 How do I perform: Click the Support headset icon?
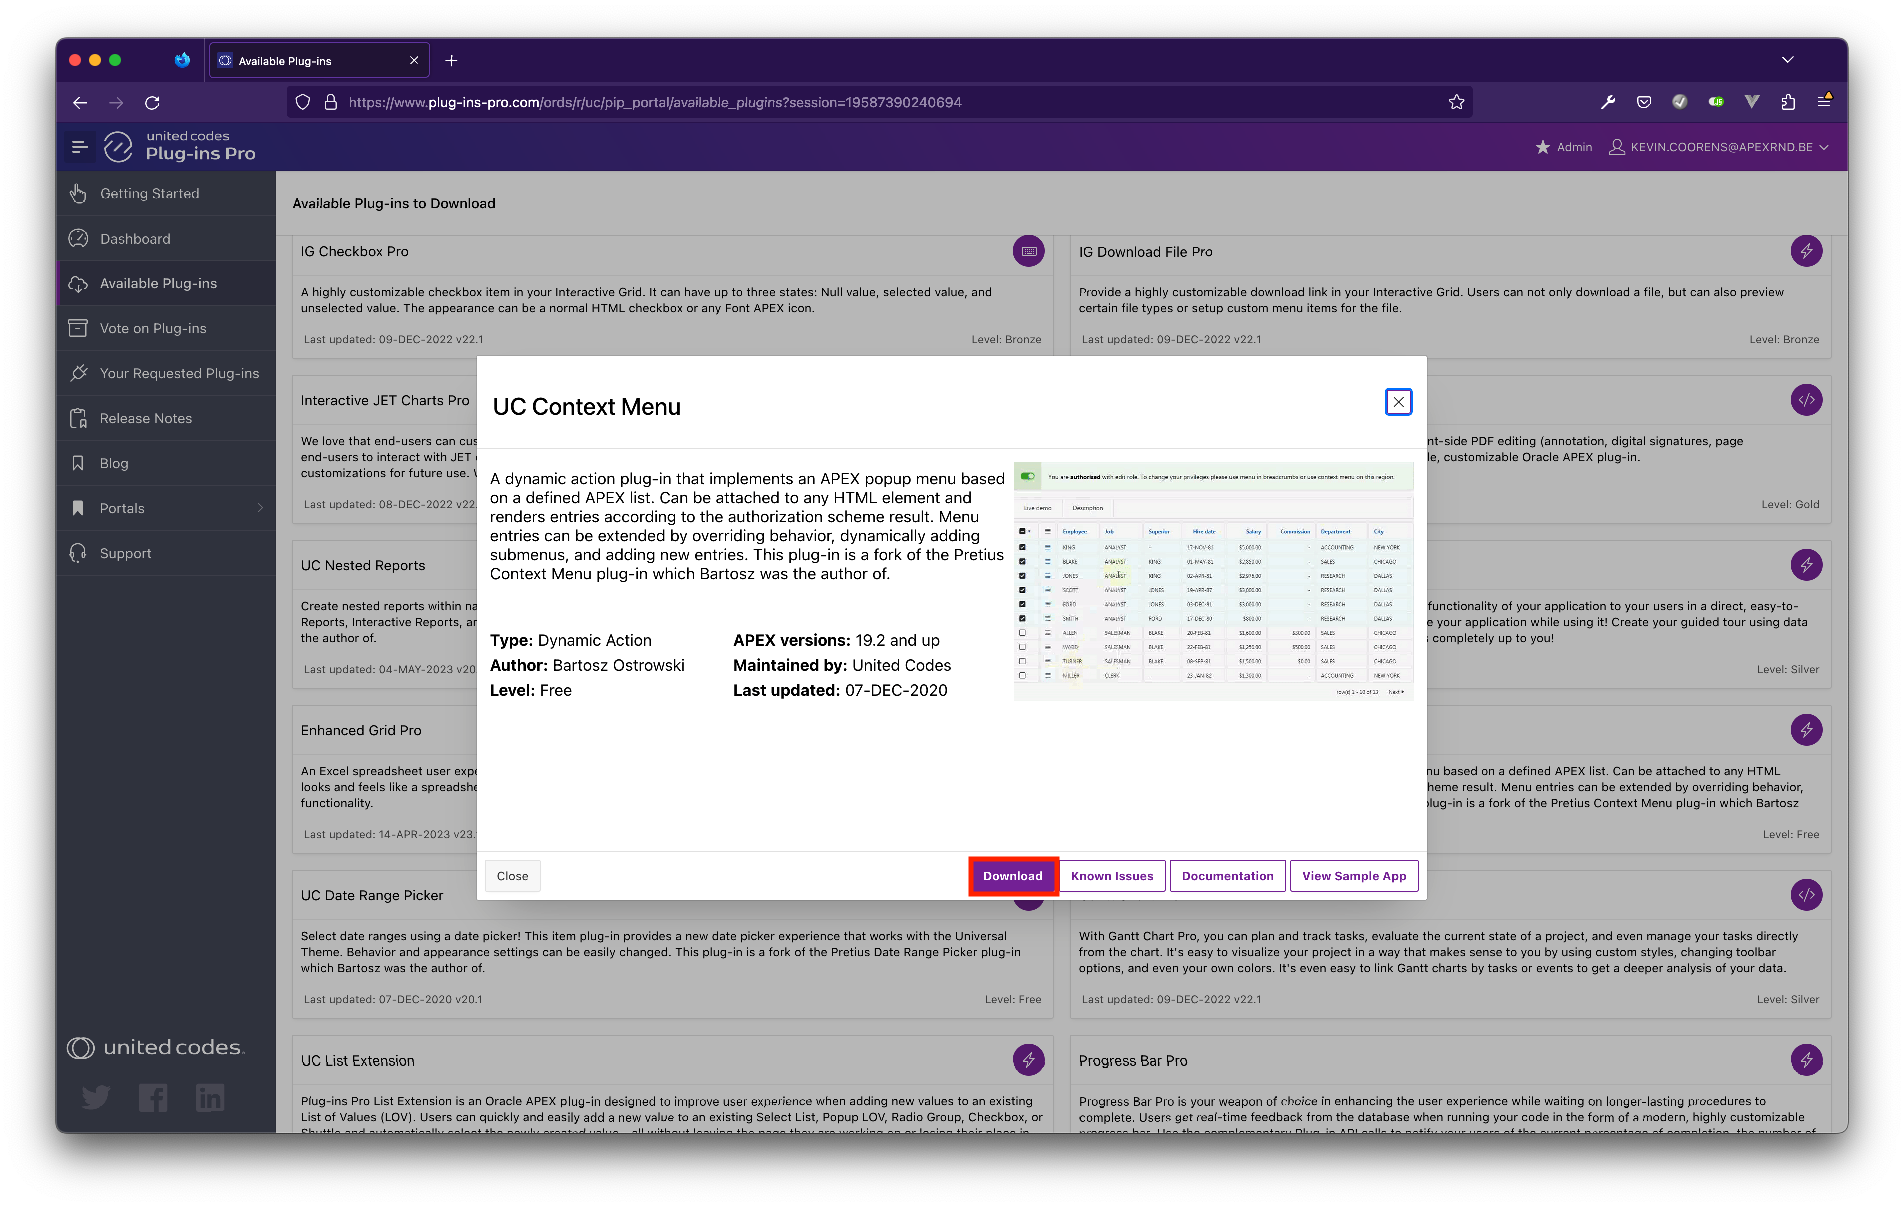pos(78,553)
